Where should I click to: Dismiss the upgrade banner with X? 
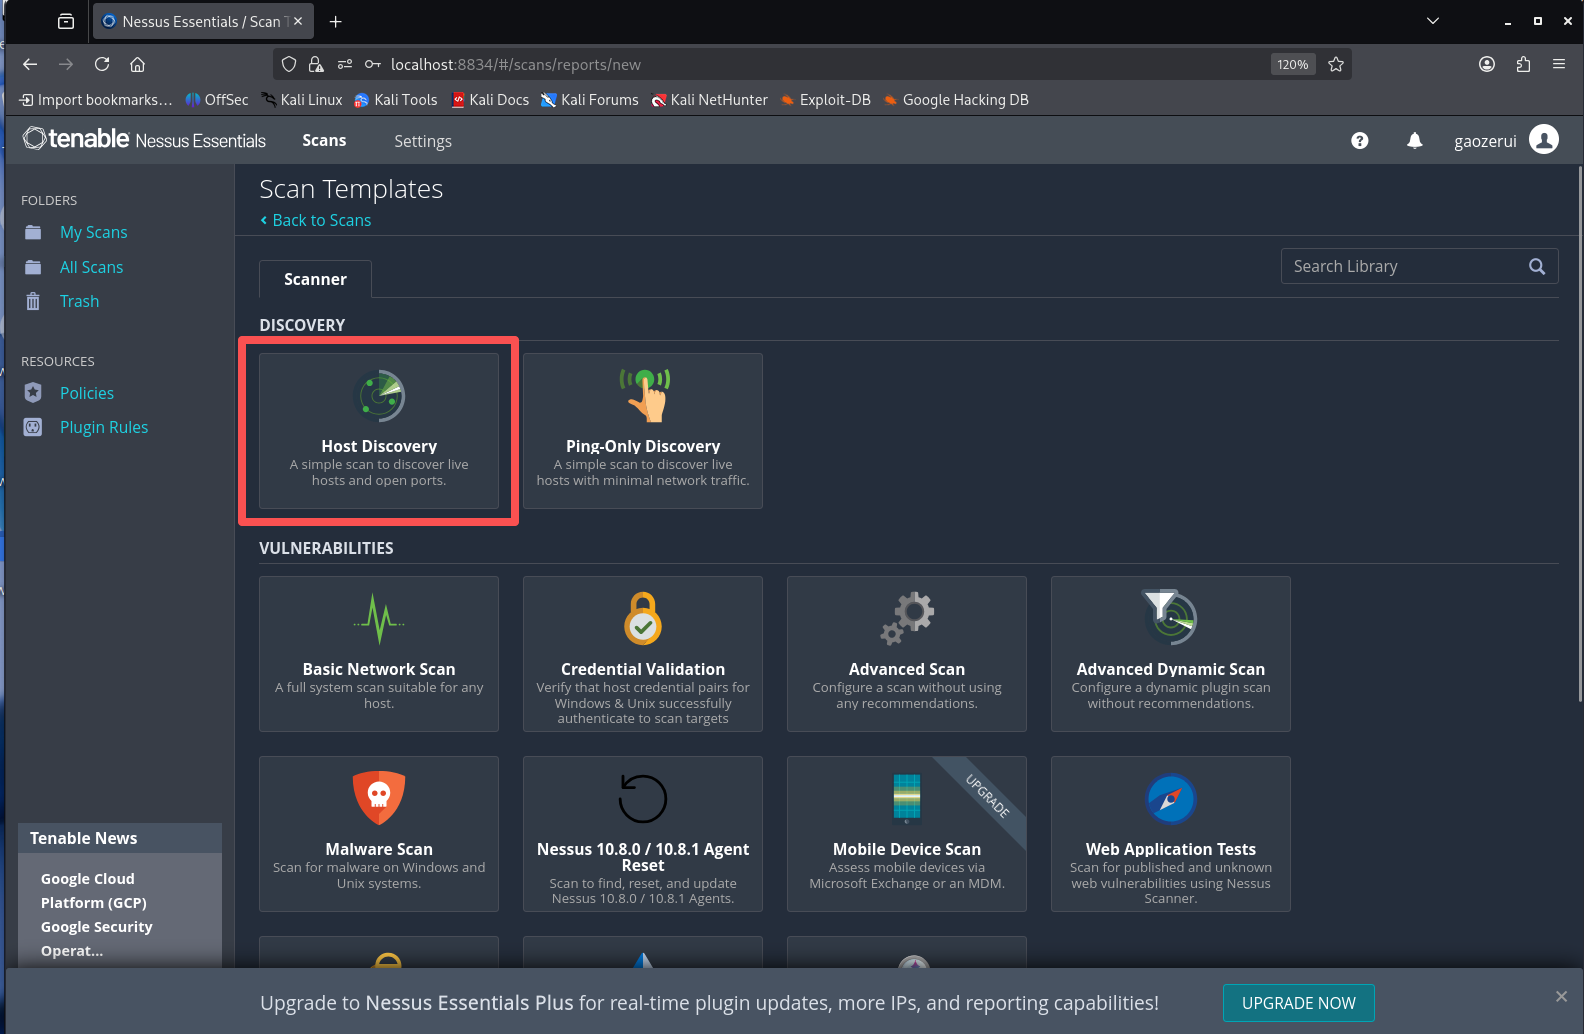tap(1561, 996)
